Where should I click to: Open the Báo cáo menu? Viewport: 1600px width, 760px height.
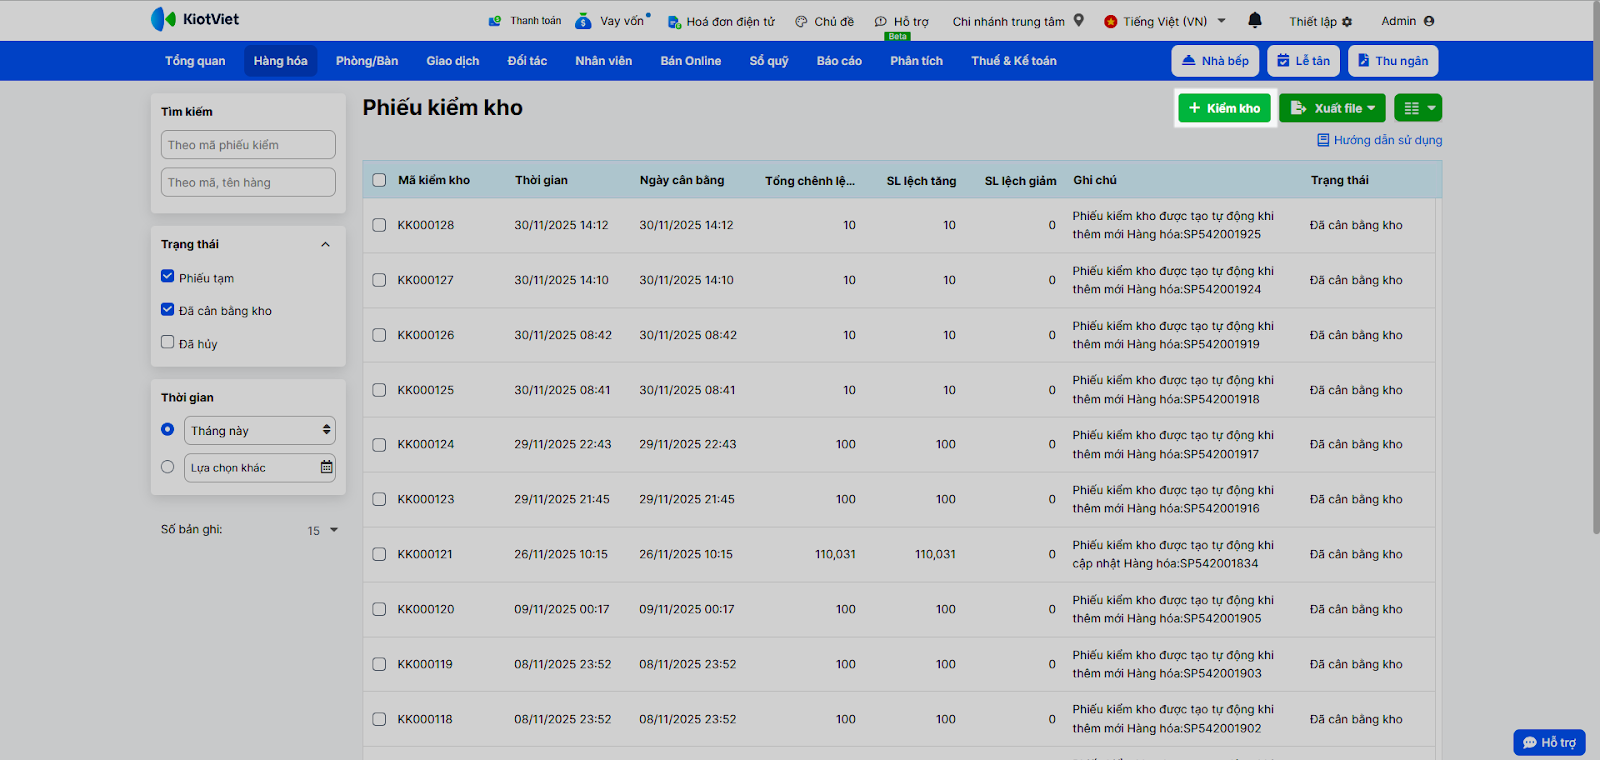(x=838, y=61)
